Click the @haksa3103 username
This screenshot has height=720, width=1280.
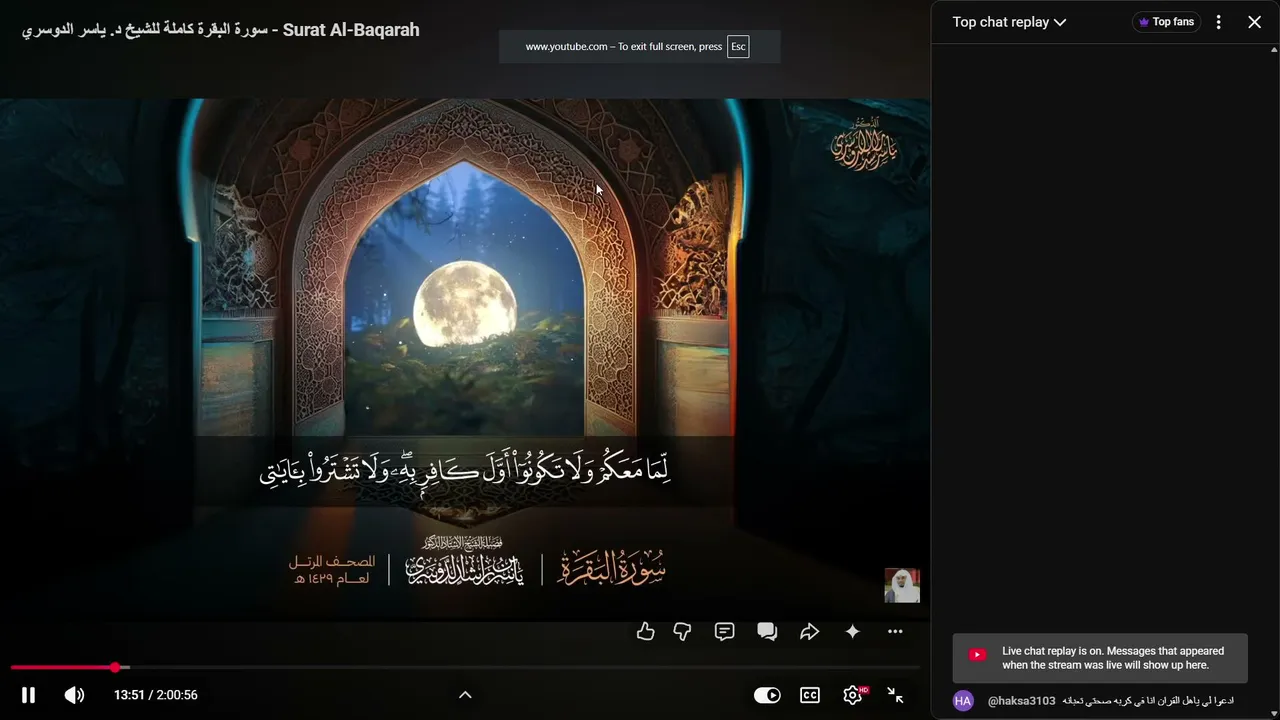click(1022, 701)
